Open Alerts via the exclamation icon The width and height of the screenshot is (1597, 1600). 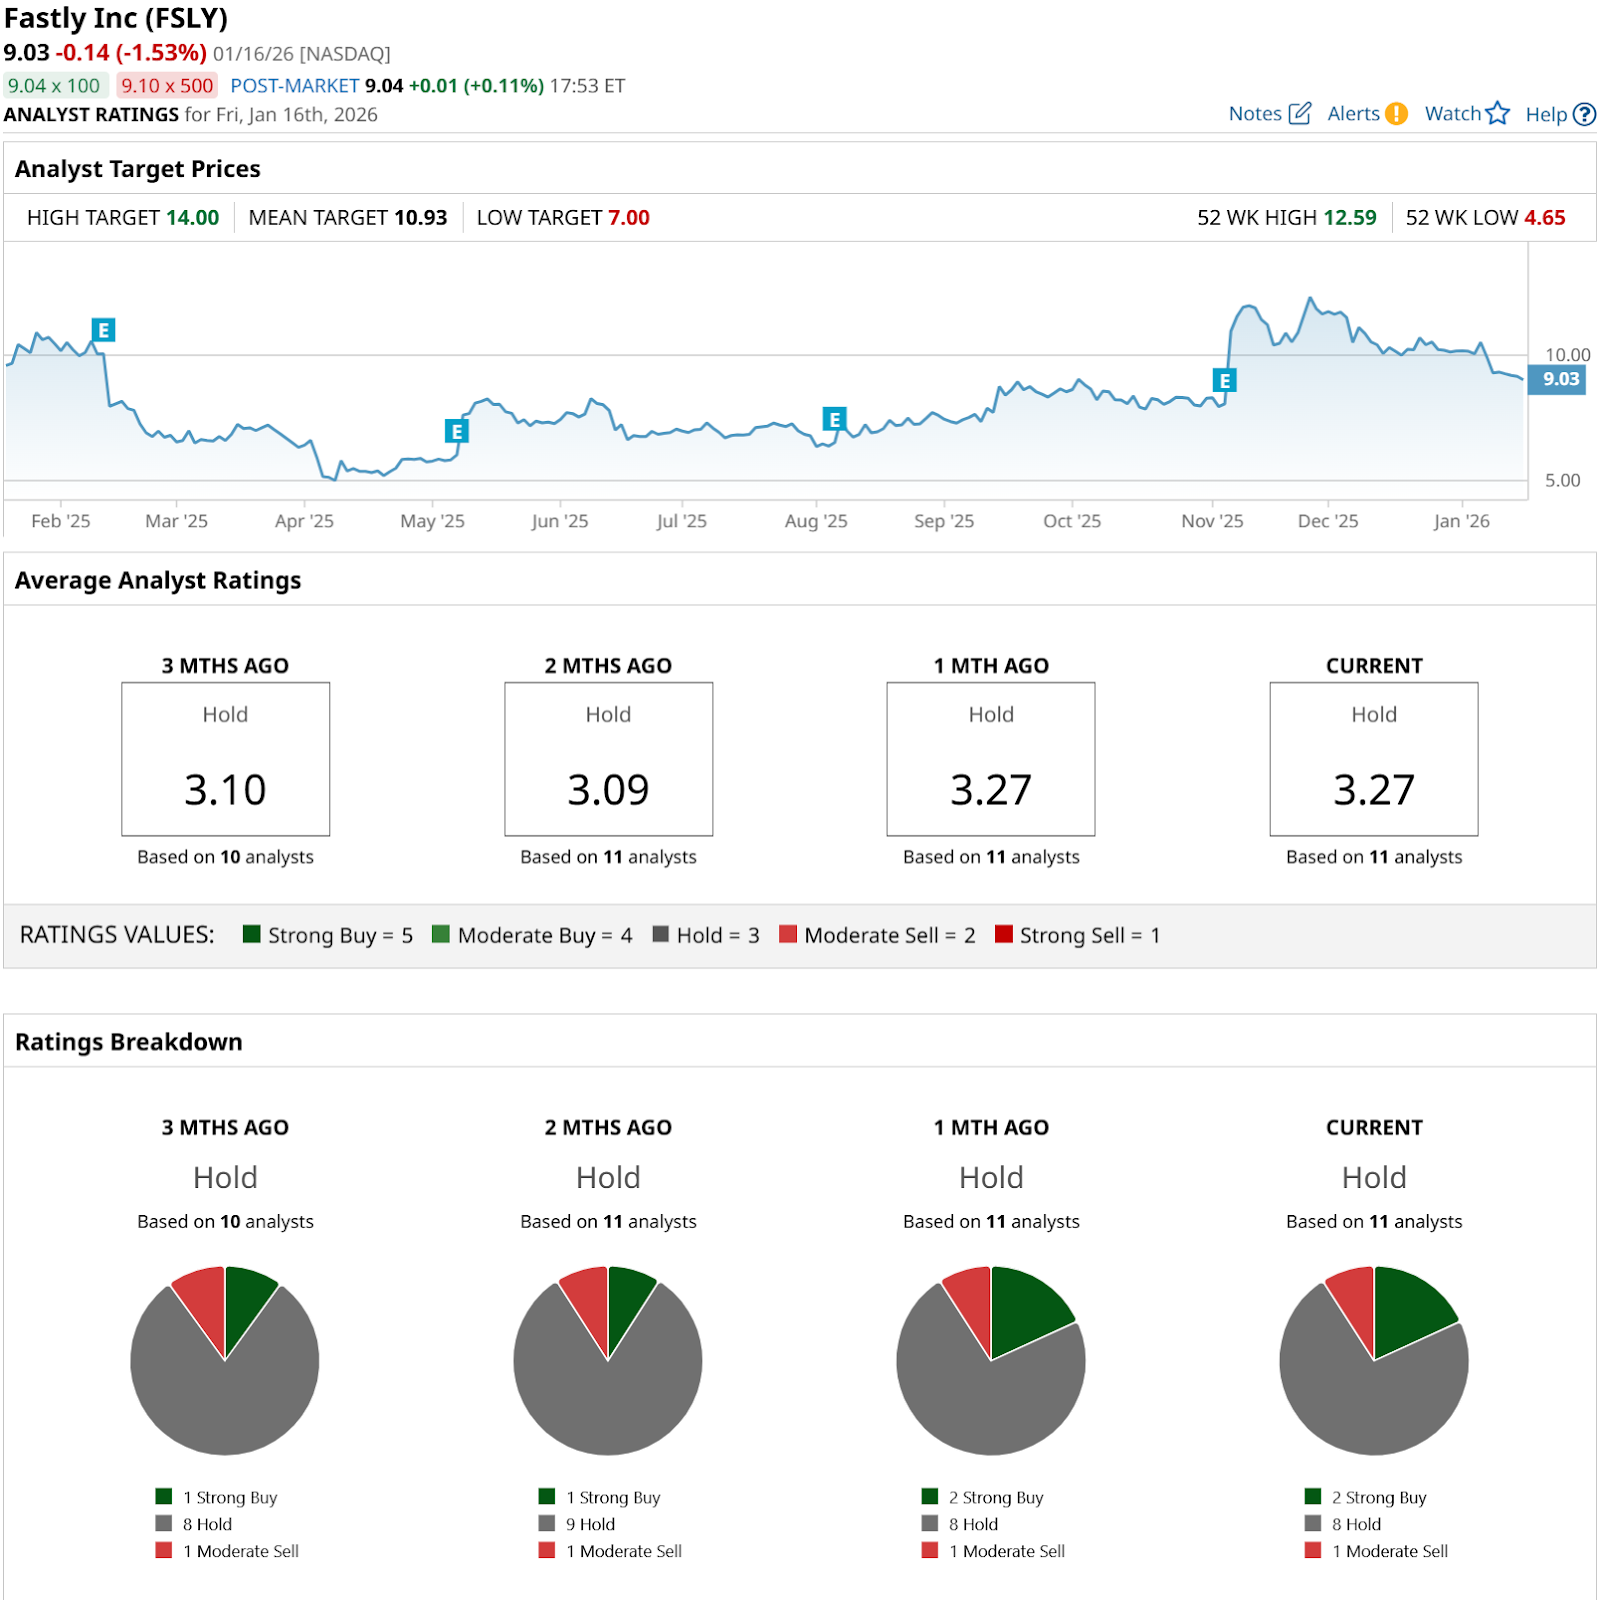pos(1396,114)
